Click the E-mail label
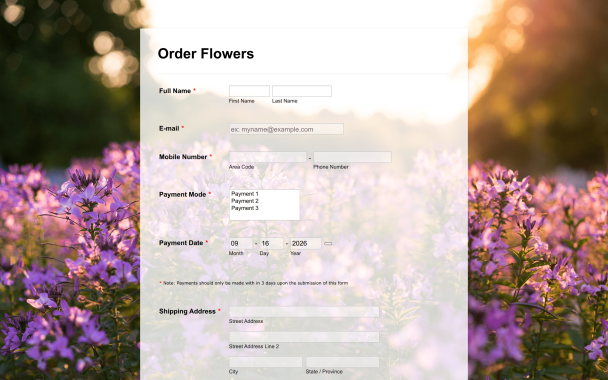Screen dimensions: 608x380 pyautogui.click(x=169, y=128)
